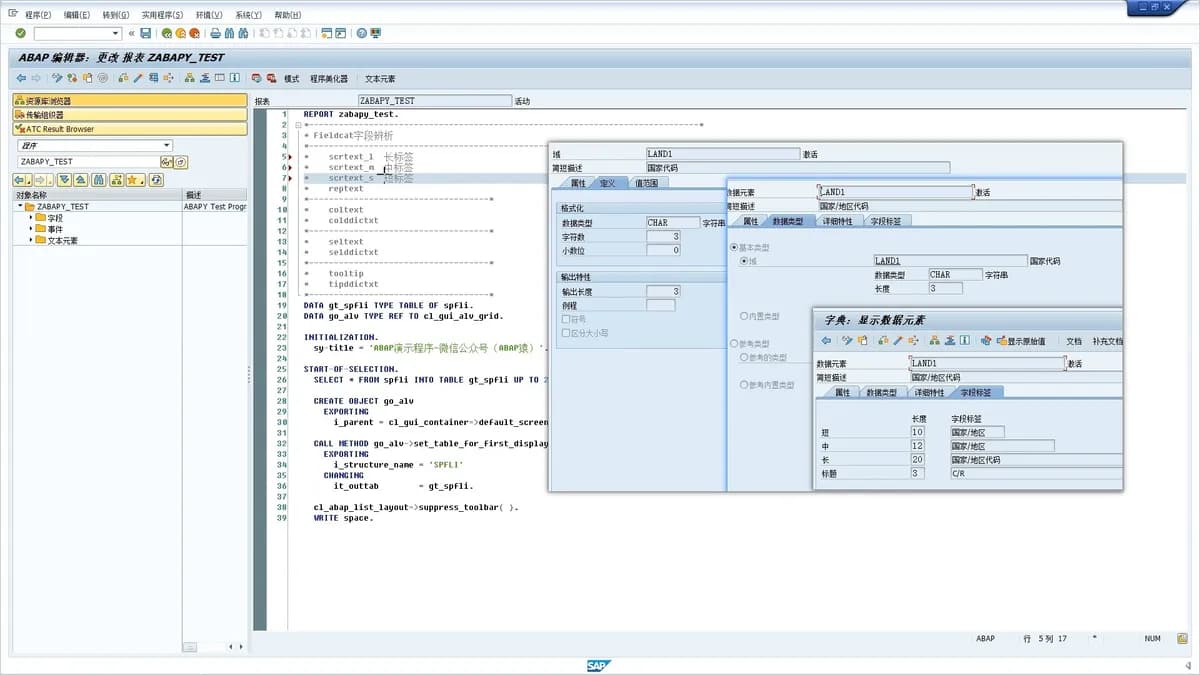Select the 参考类型 radio button

735,343
